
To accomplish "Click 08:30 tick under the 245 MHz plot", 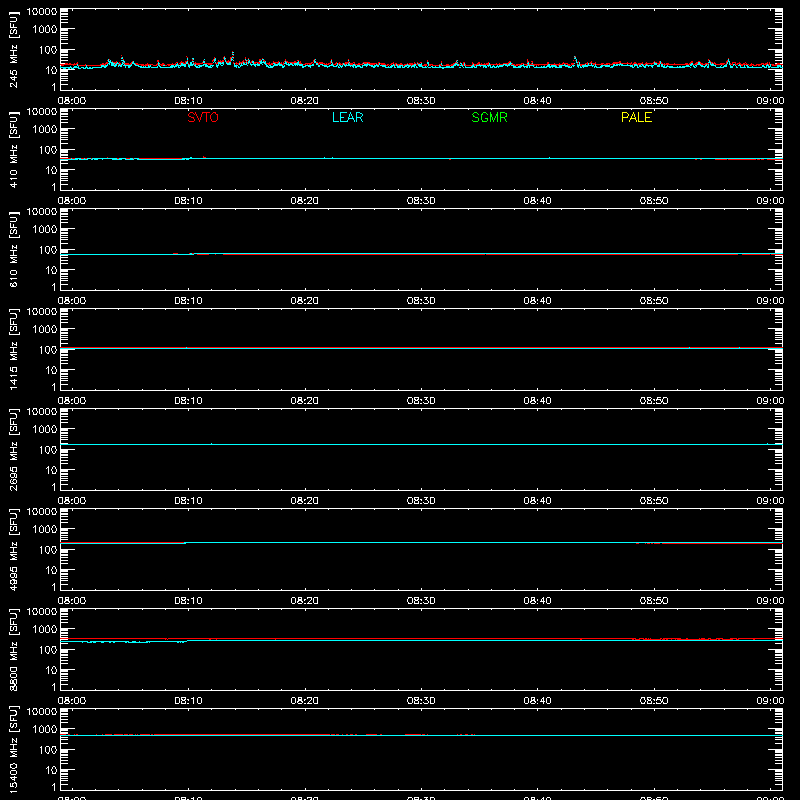I will pyautogui.click(x=421, y=101).
